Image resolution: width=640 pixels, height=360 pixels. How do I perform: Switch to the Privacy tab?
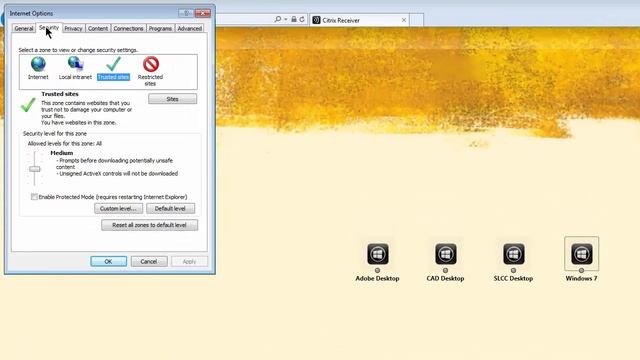[x=73, y=29]
